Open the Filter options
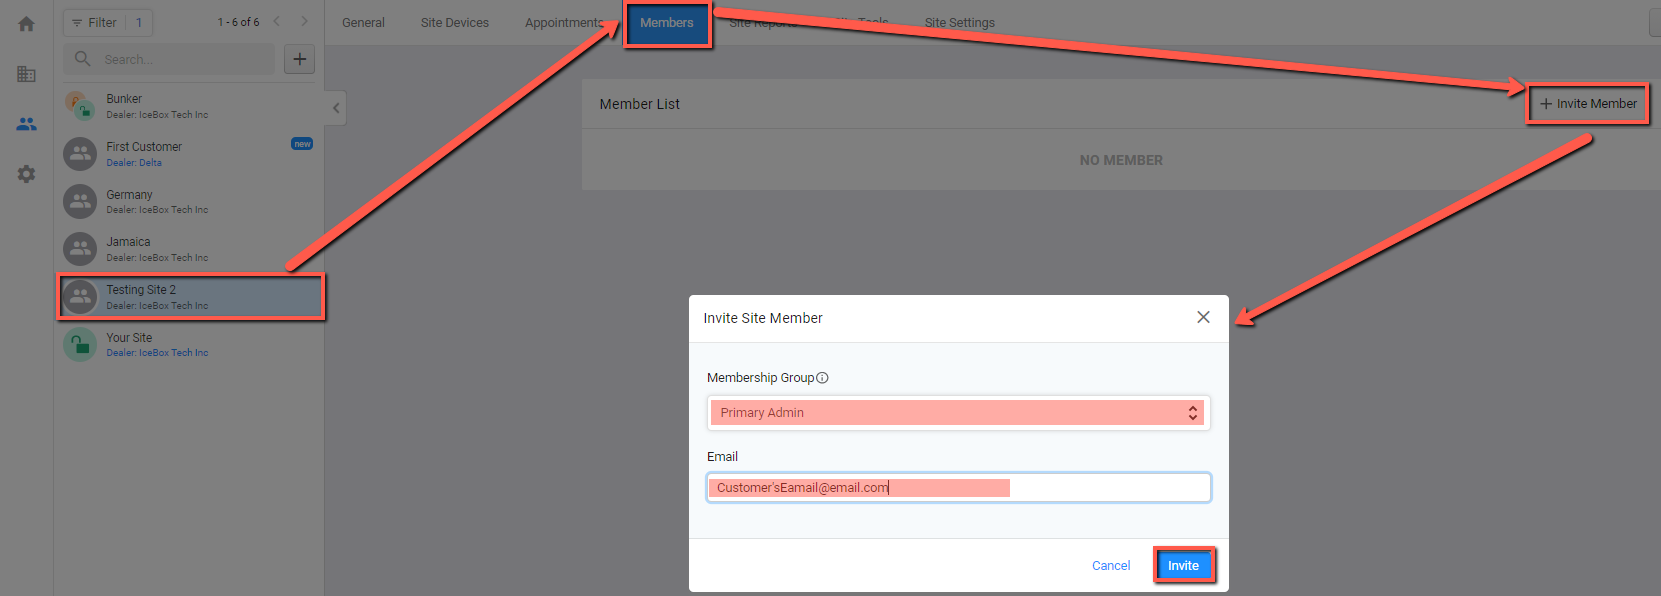Screen dimensions: 1661x596 [96, 22]
